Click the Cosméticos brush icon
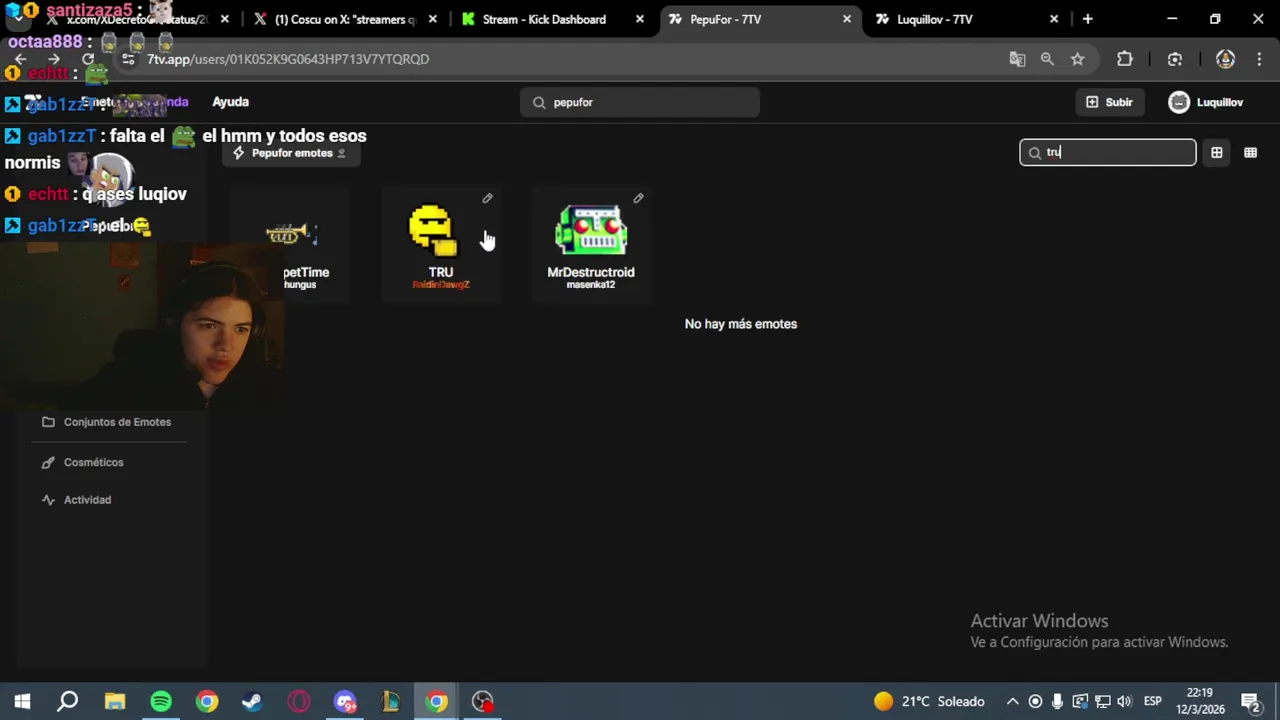Image resolution: width=1280 pixels, height=720 pixels. (48, 462)
